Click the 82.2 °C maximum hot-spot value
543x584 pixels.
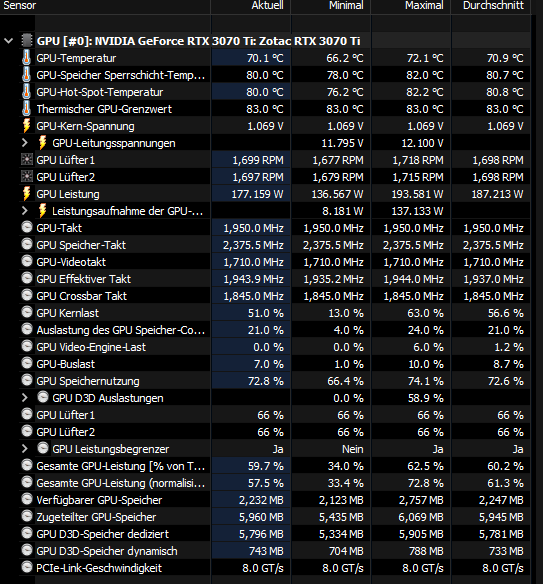tap(425, 92)
